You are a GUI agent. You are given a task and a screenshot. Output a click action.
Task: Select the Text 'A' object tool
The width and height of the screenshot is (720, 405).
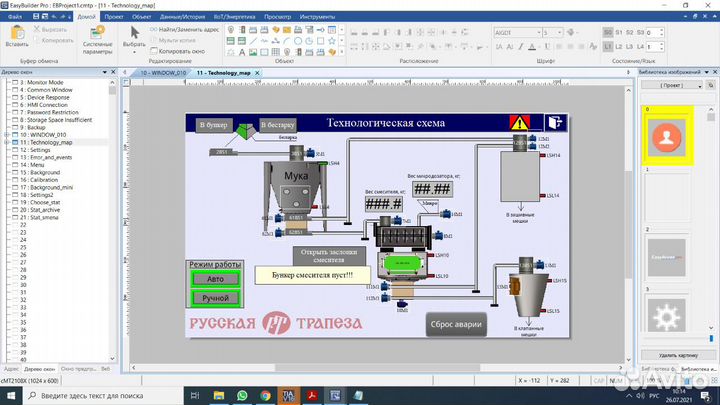point(242,52)
